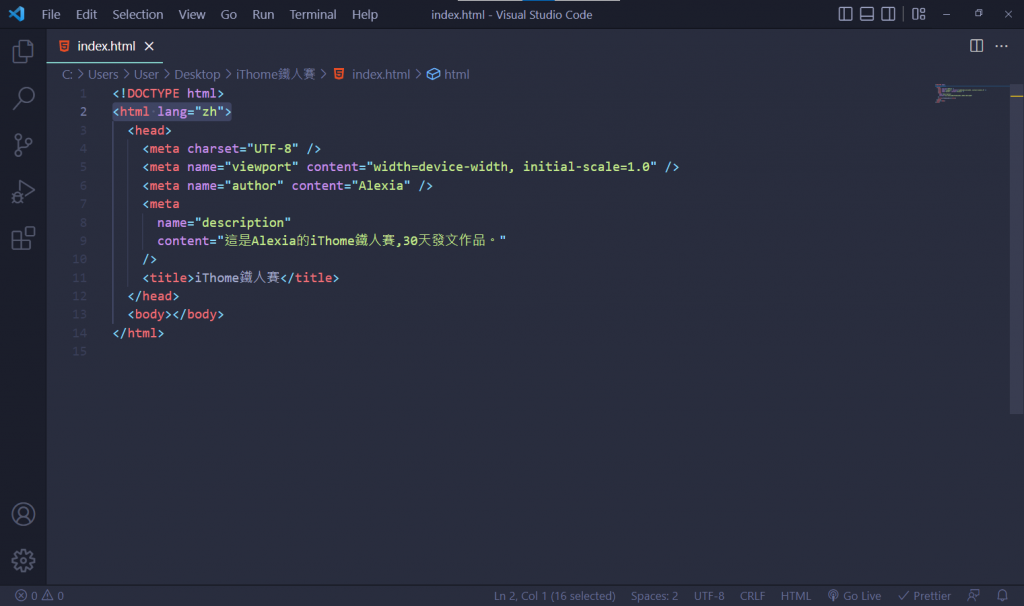Click the title tag line
Viewport: 1024px width, 606px height.
tap(241, 278)
